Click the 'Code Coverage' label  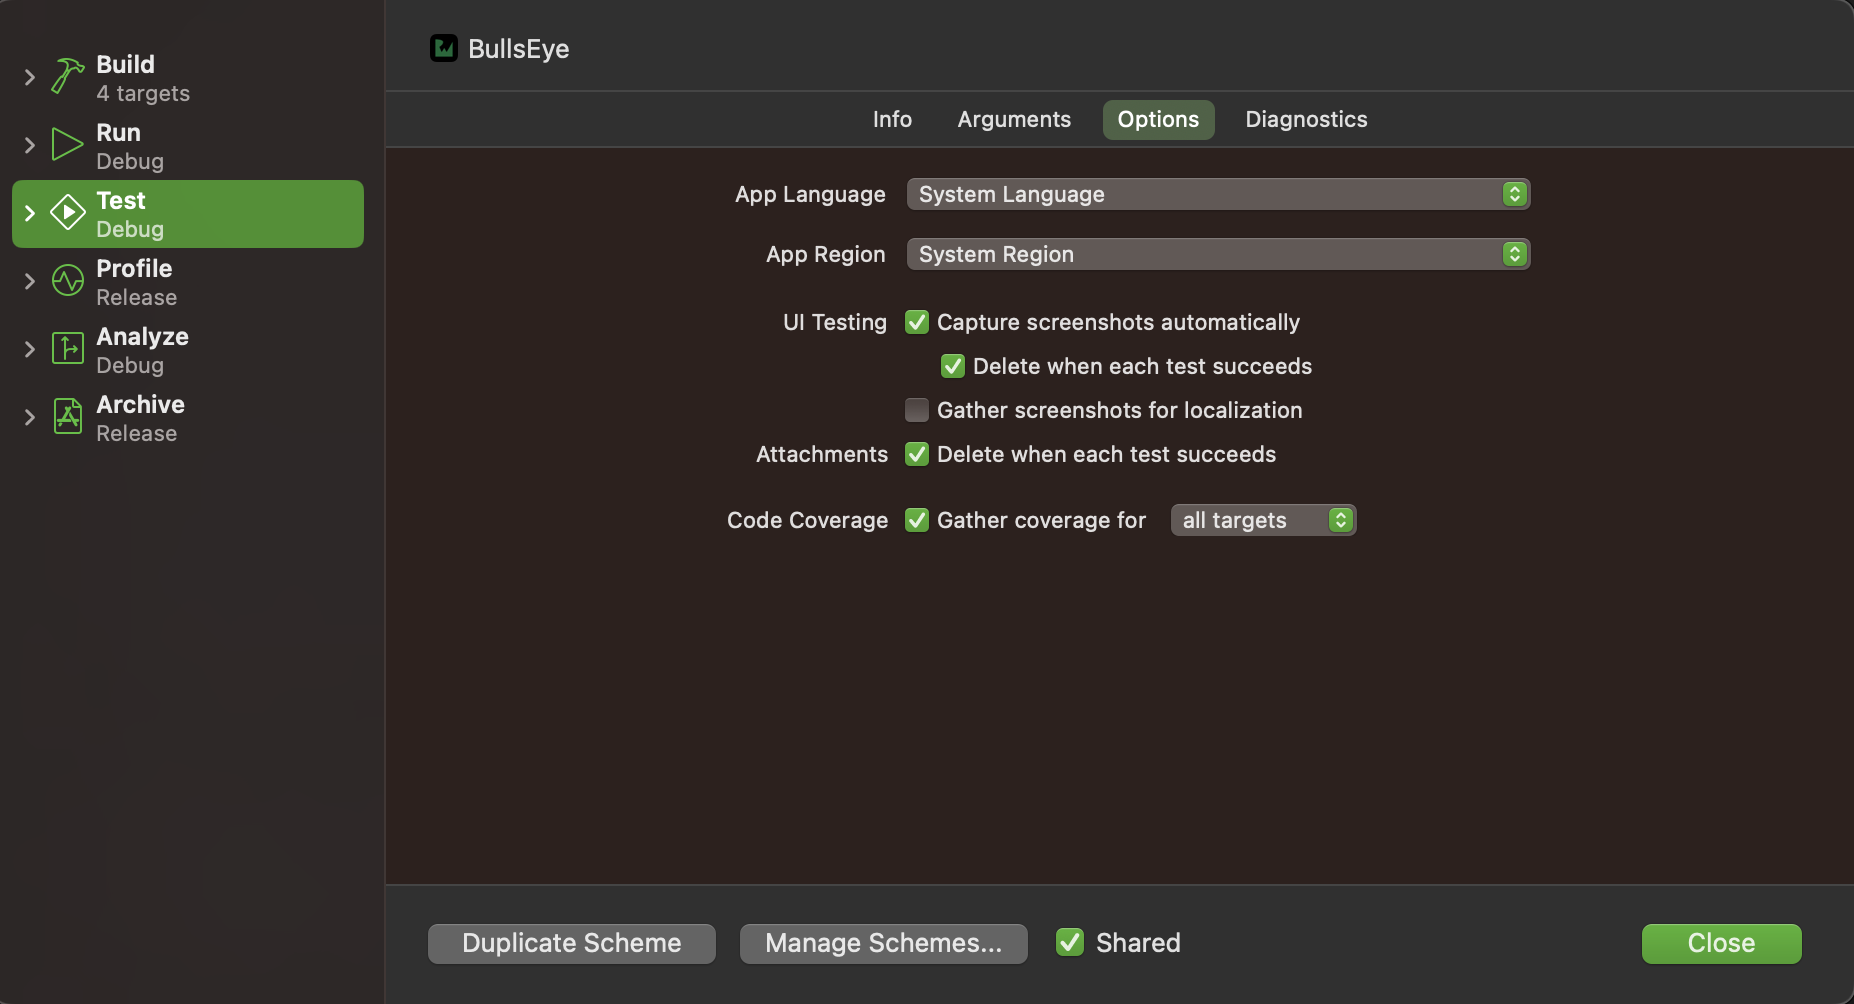pos(807,520)
